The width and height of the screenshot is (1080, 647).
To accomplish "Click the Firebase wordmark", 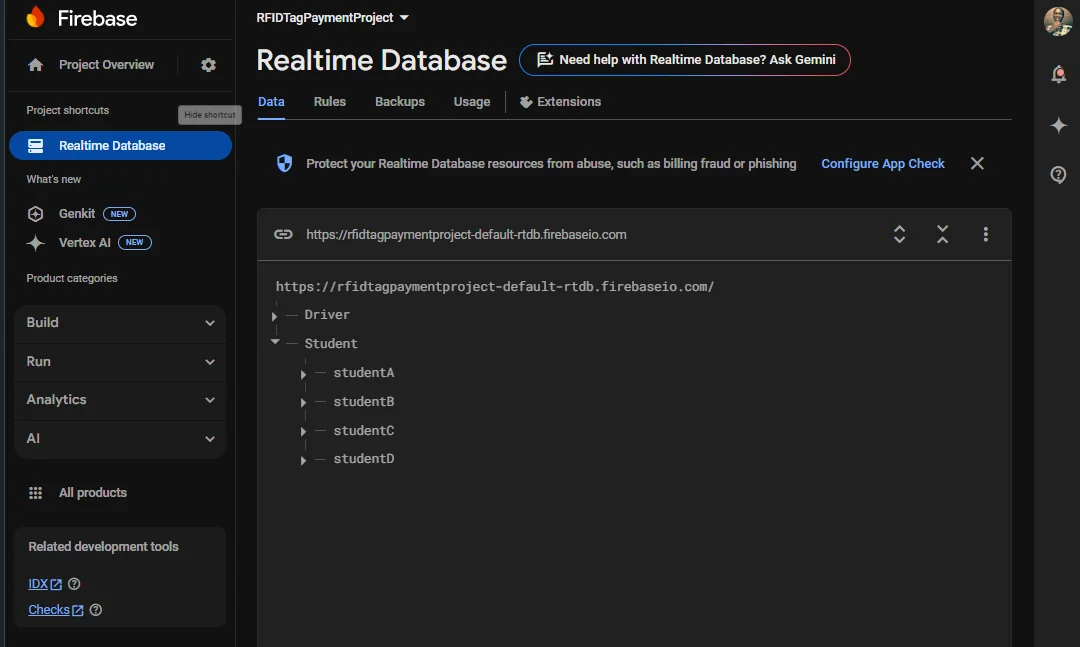I will pyautogui.click(x=97, y=19).
